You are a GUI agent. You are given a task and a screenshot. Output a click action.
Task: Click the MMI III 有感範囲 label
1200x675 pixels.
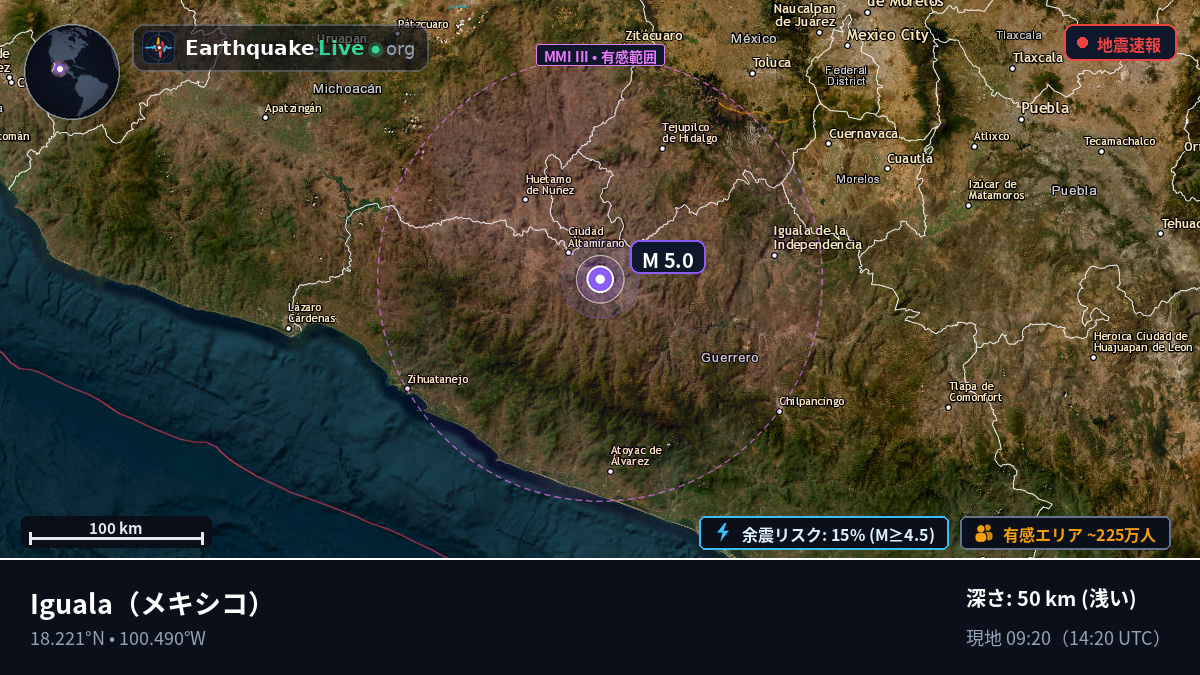pyautogui.click(x=600, y=56)
